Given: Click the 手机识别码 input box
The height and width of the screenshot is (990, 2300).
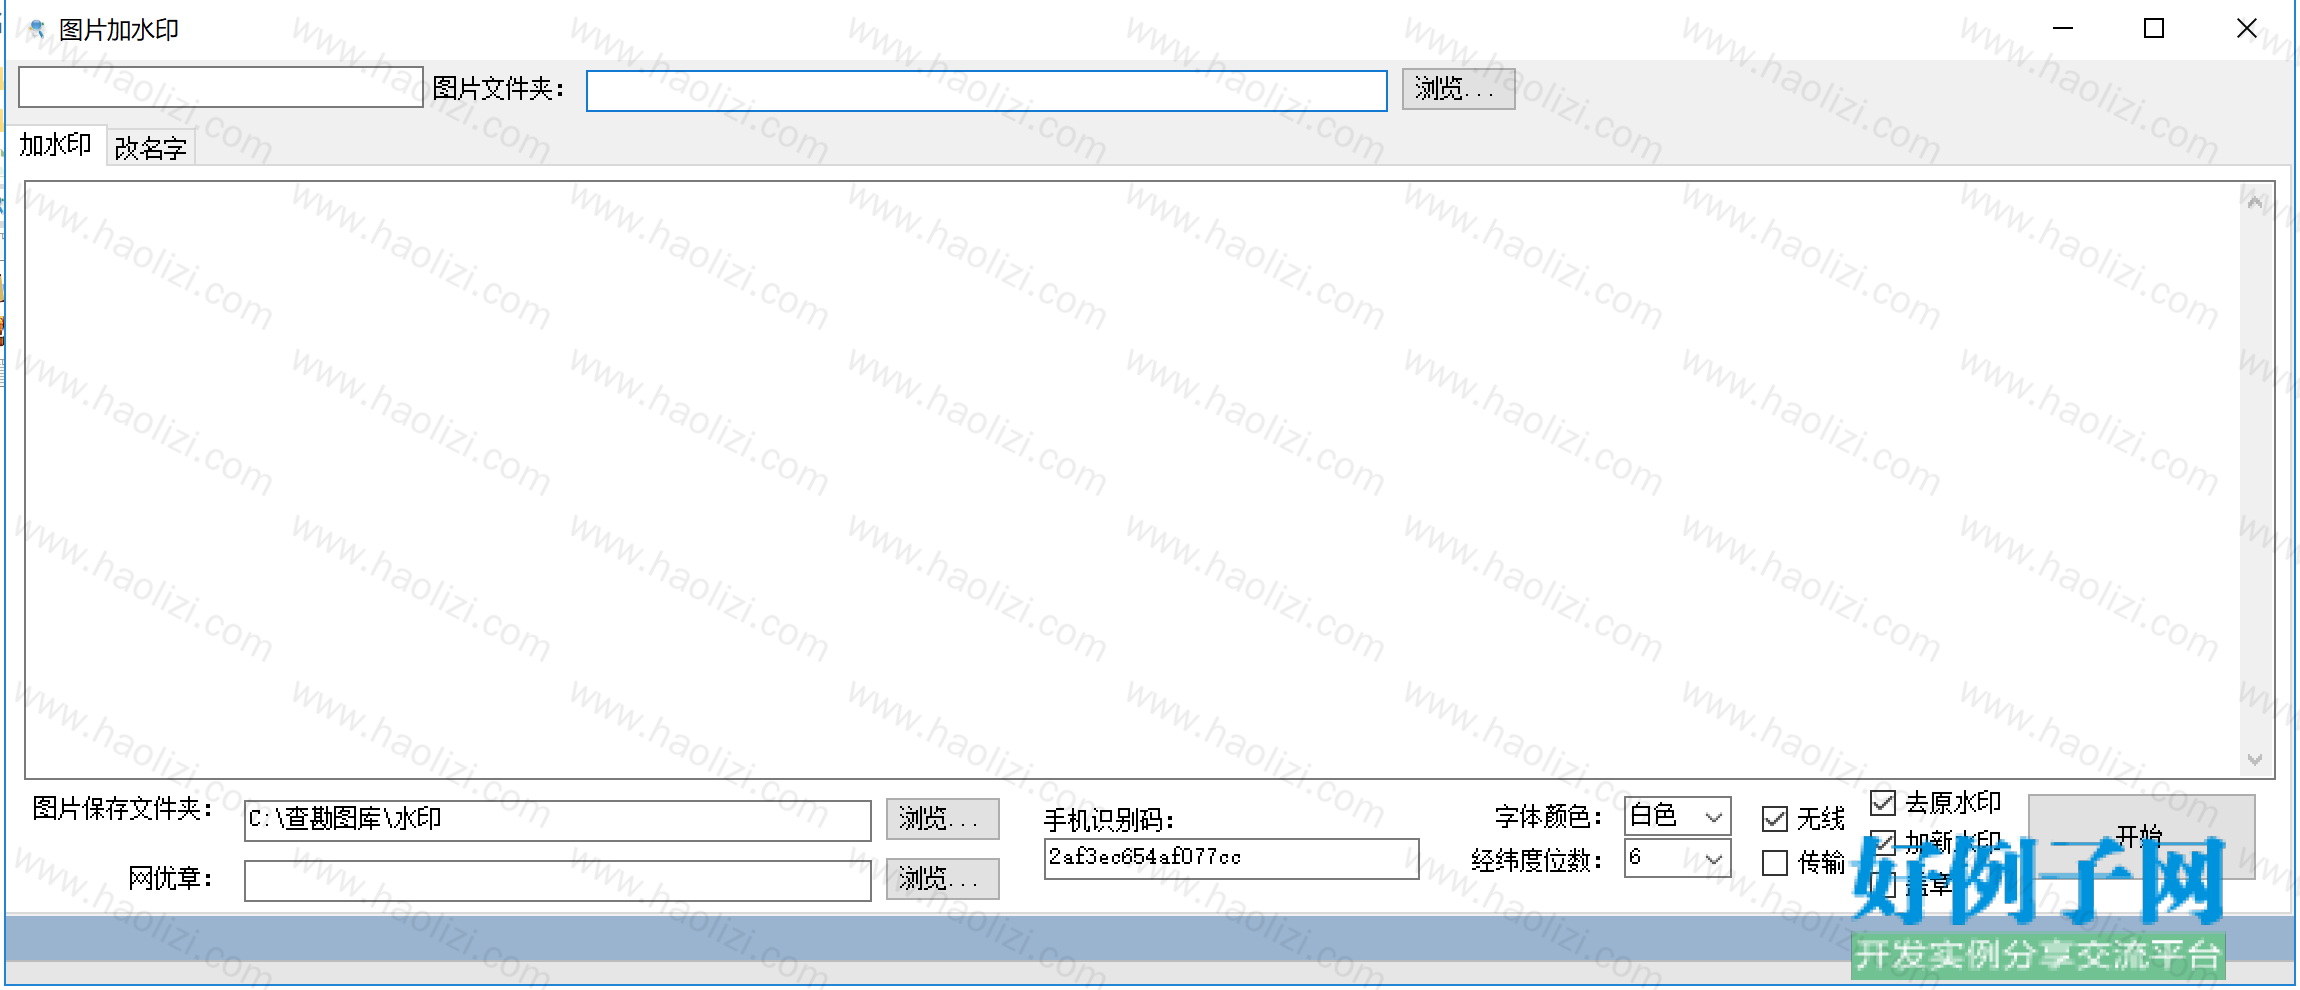Looking at the screenshot, I should (1231, 859).
